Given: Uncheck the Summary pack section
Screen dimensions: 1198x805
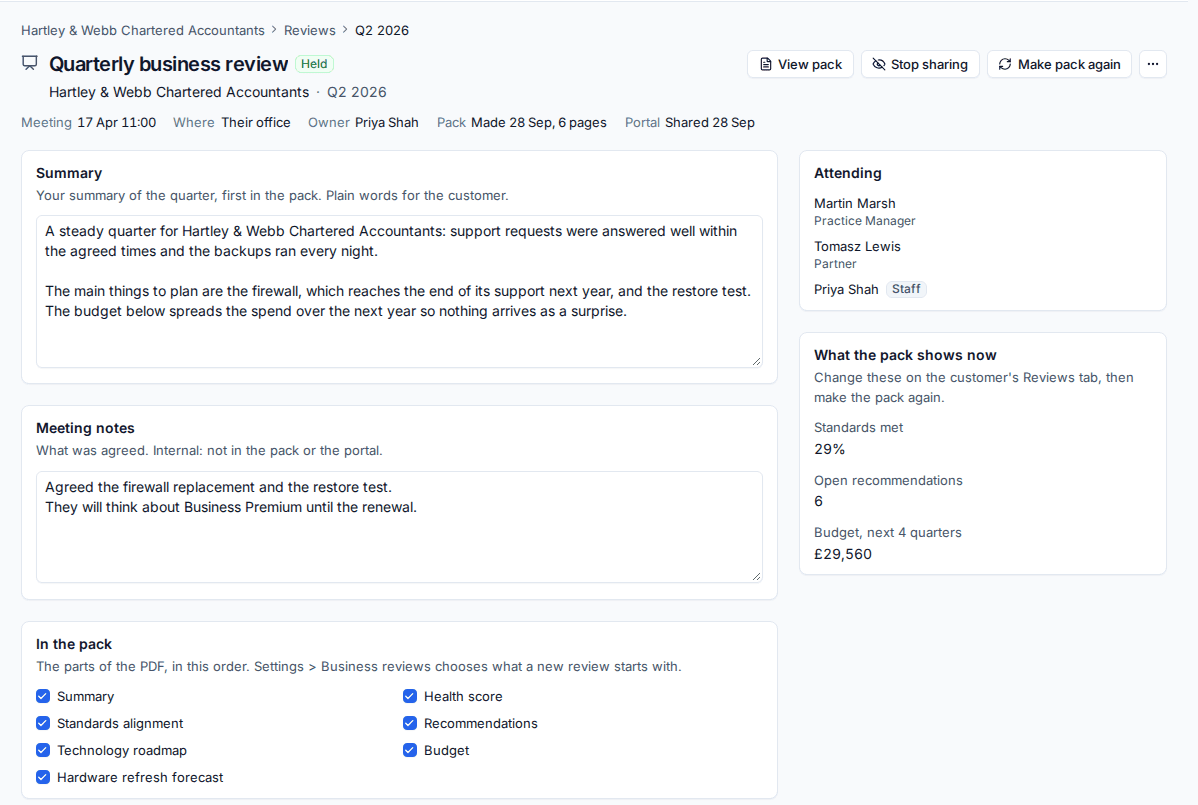Looking at the screenshot, I should click(x=43, y=696).
